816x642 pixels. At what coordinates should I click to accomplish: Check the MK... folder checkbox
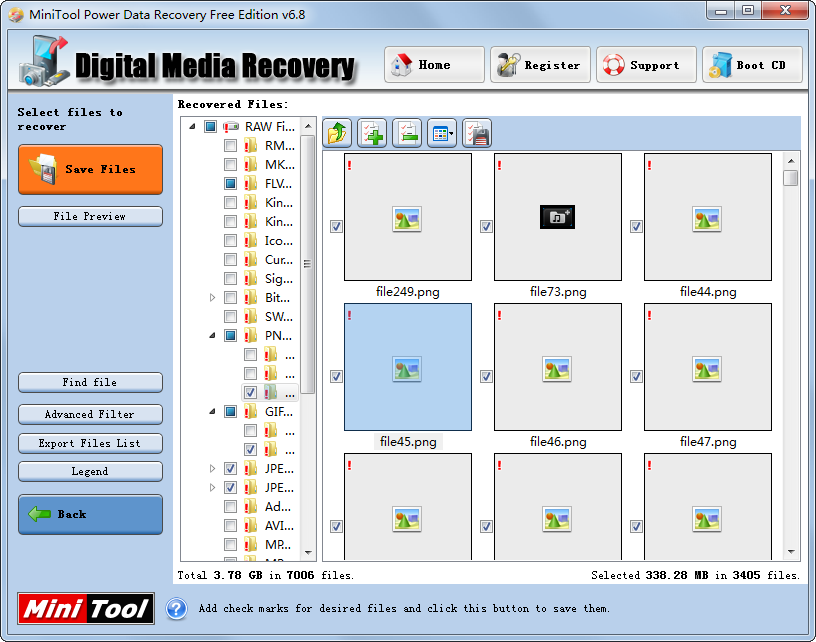231,164
